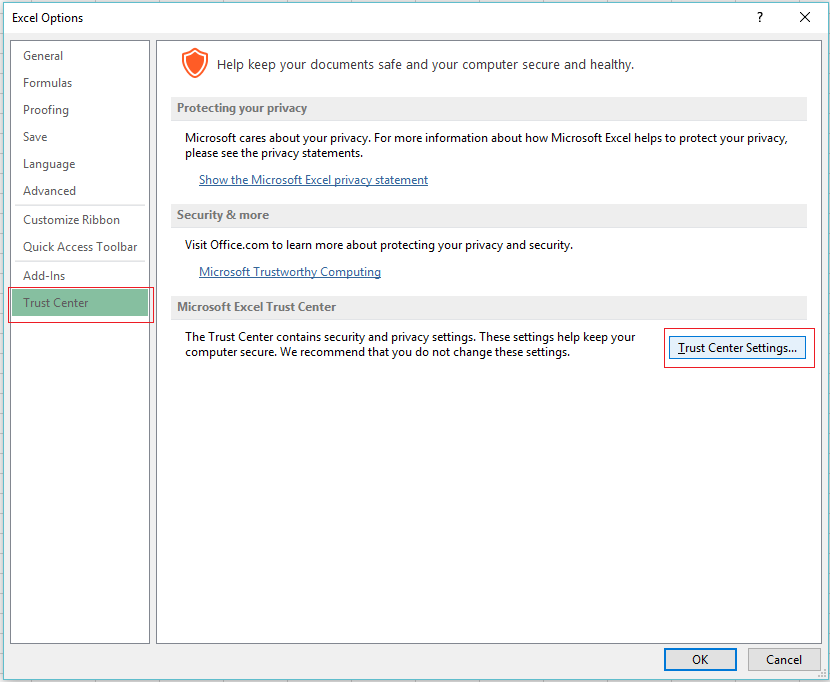Open the Trust Center Settings dialog

coord(737,347)
